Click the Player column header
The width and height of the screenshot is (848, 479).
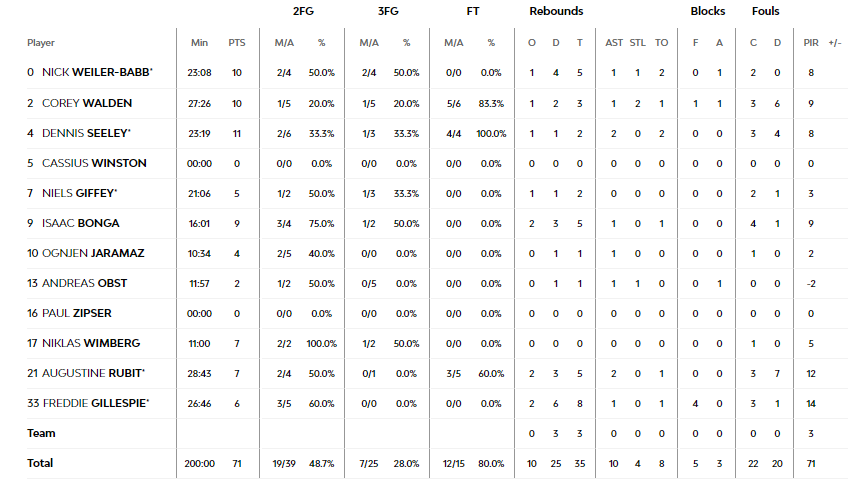(41, 43)
